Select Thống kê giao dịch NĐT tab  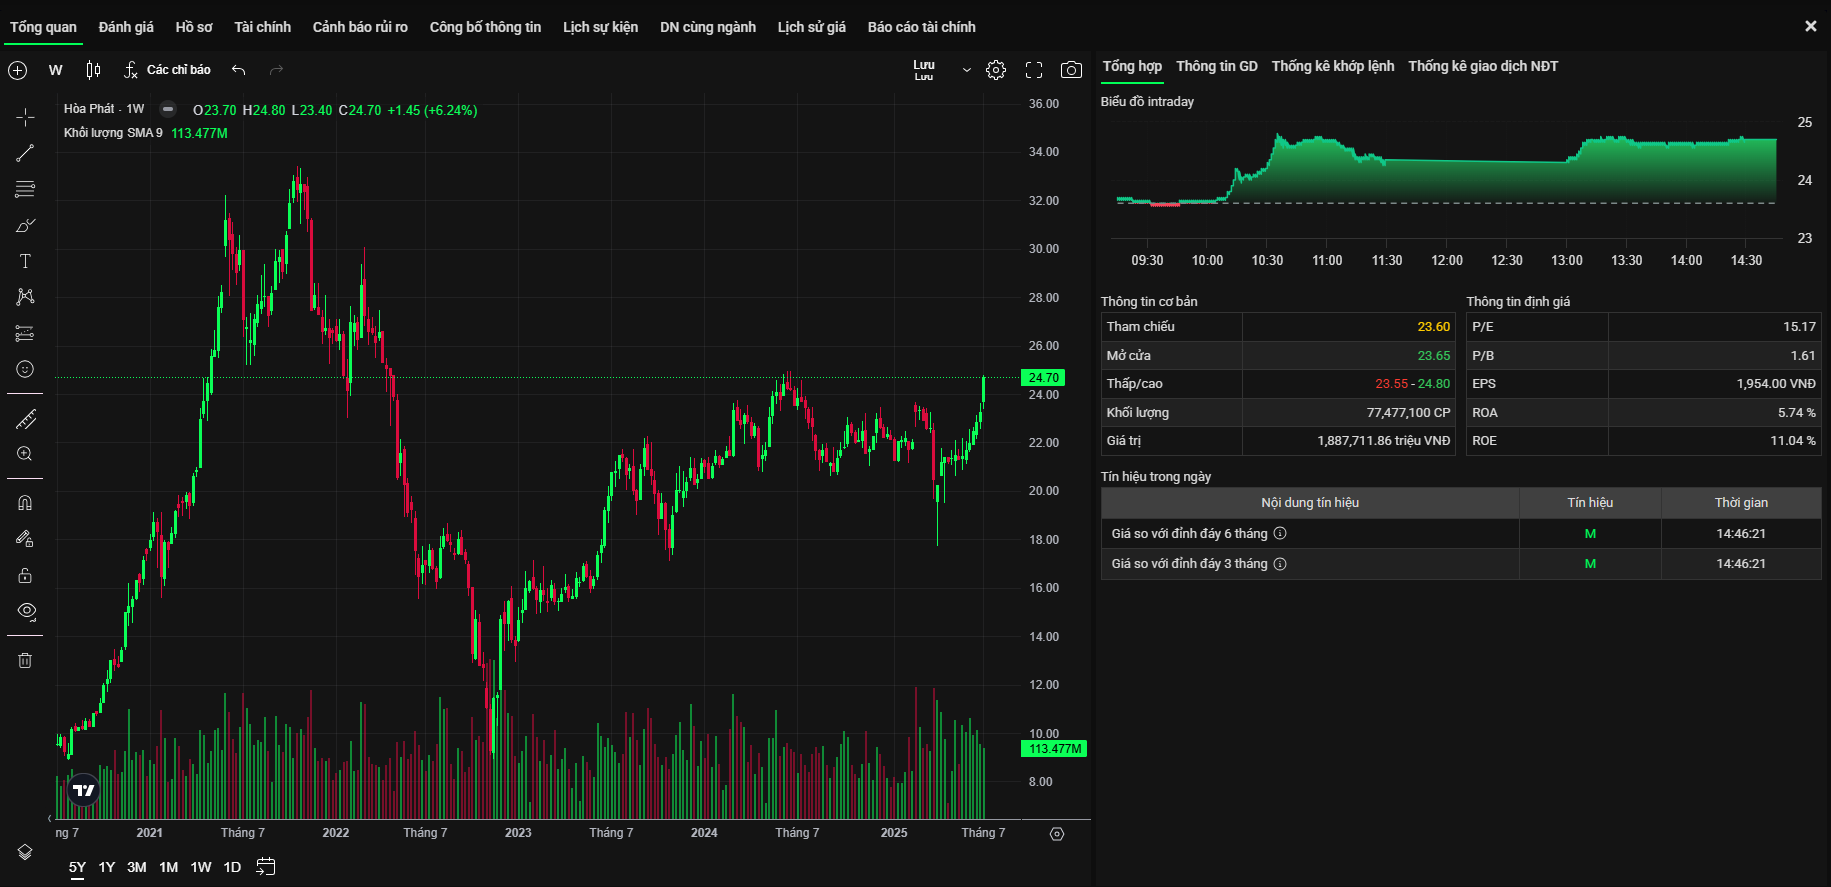tap(1483, 66)
